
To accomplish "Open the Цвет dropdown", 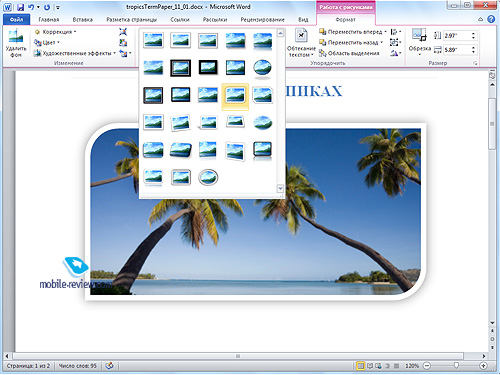I will click(x=47, y=42).
